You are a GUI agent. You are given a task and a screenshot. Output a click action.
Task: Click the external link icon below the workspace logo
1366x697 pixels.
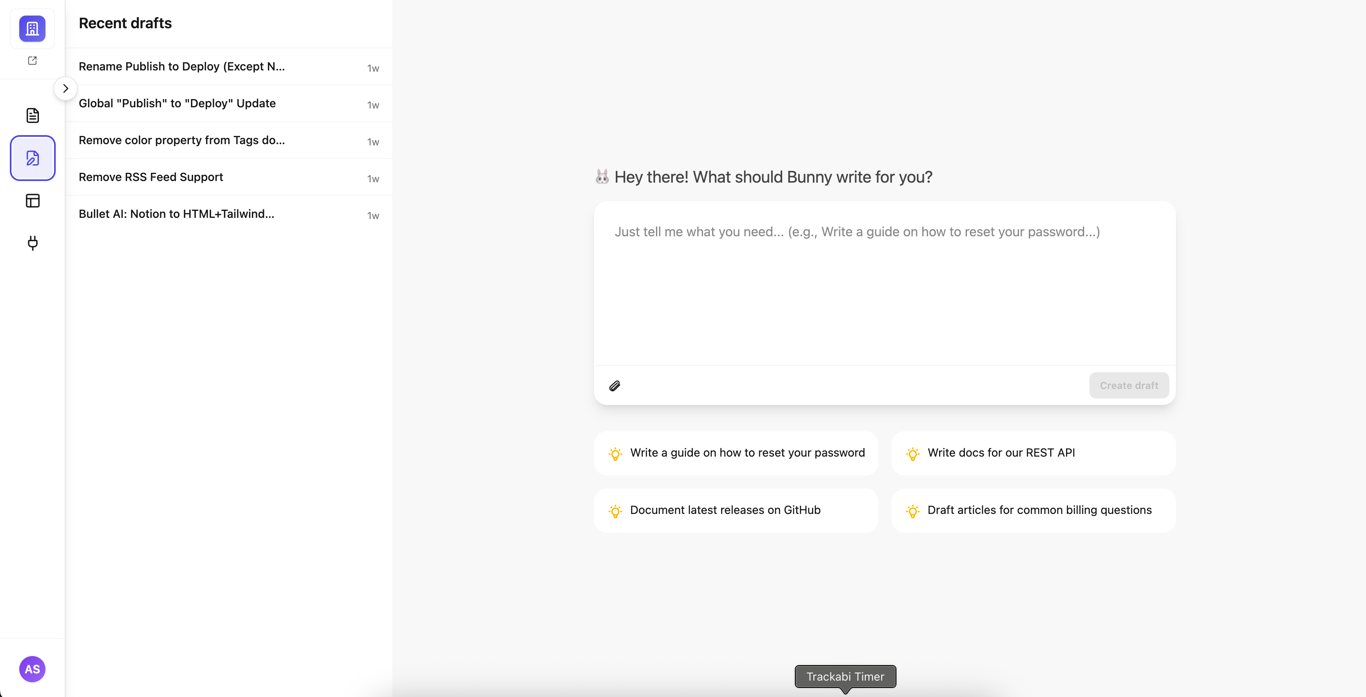pos(31,60)
